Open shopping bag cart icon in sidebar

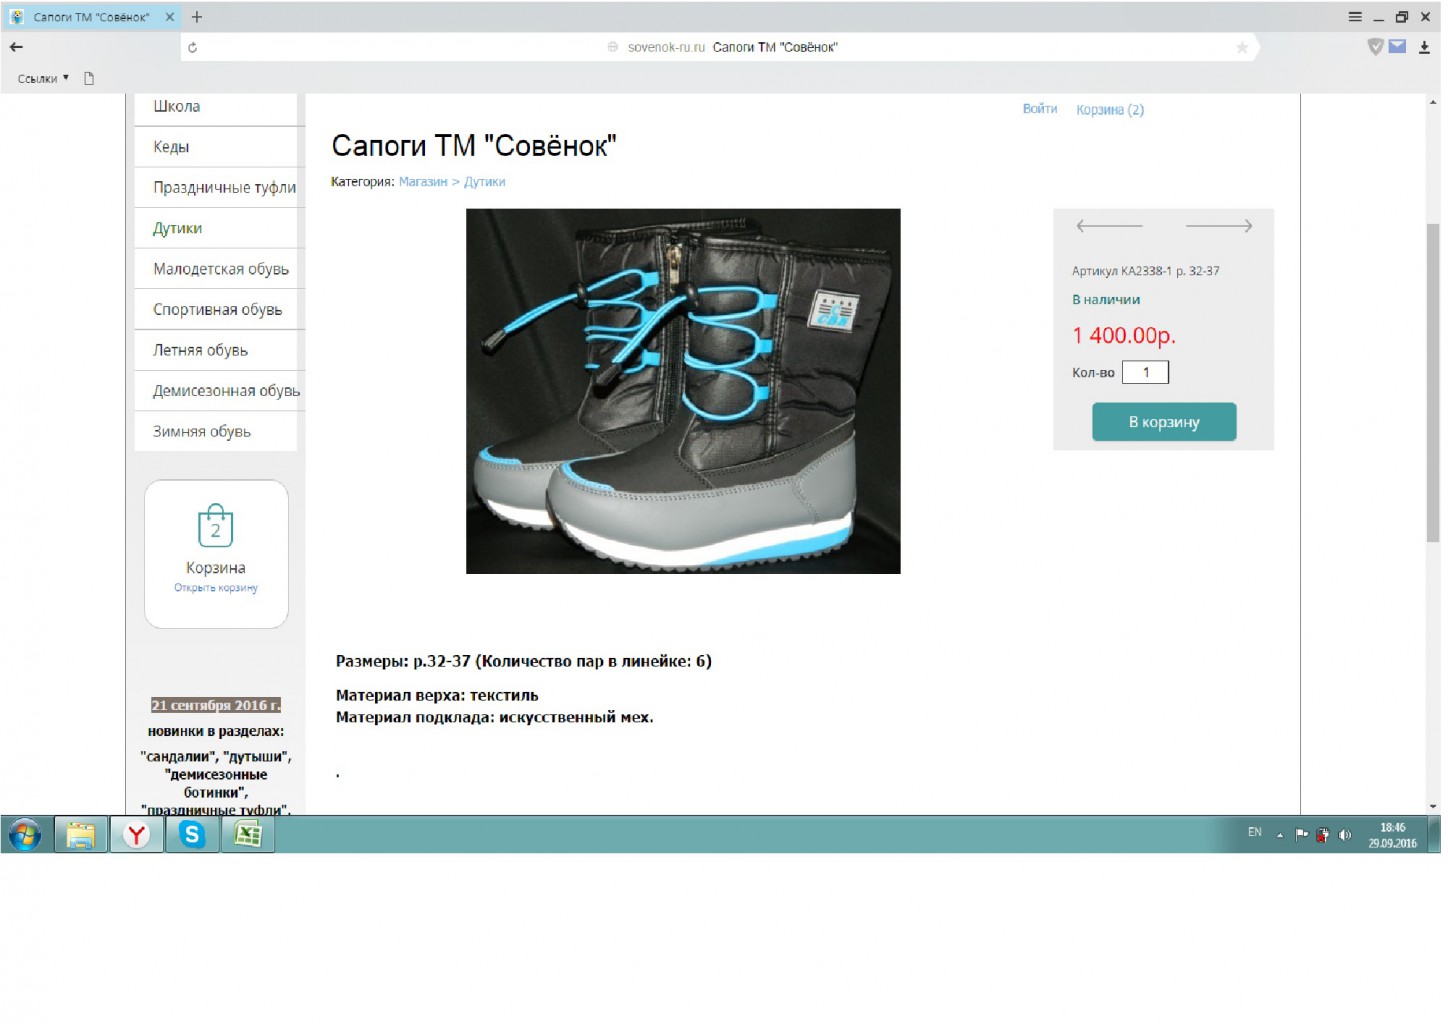click(215, 527)
